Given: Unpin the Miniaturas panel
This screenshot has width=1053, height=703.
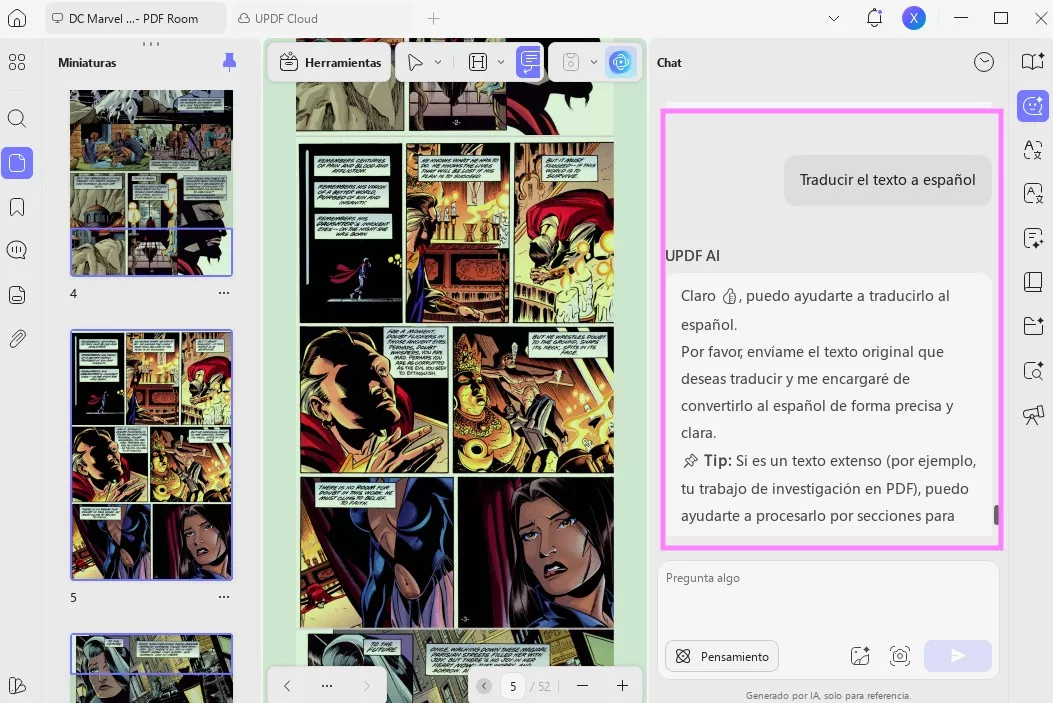Looking at the screenshot, I should tap(229, 62).
